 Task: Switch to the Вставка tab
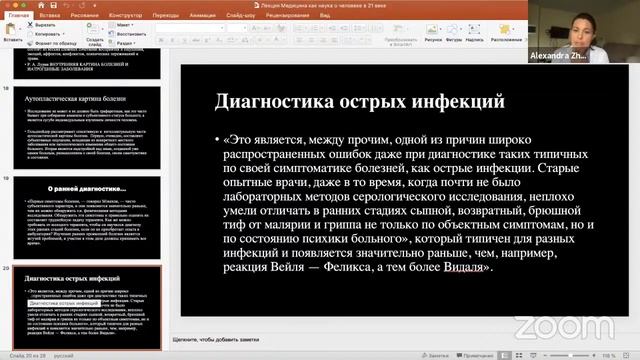[50, 15]
